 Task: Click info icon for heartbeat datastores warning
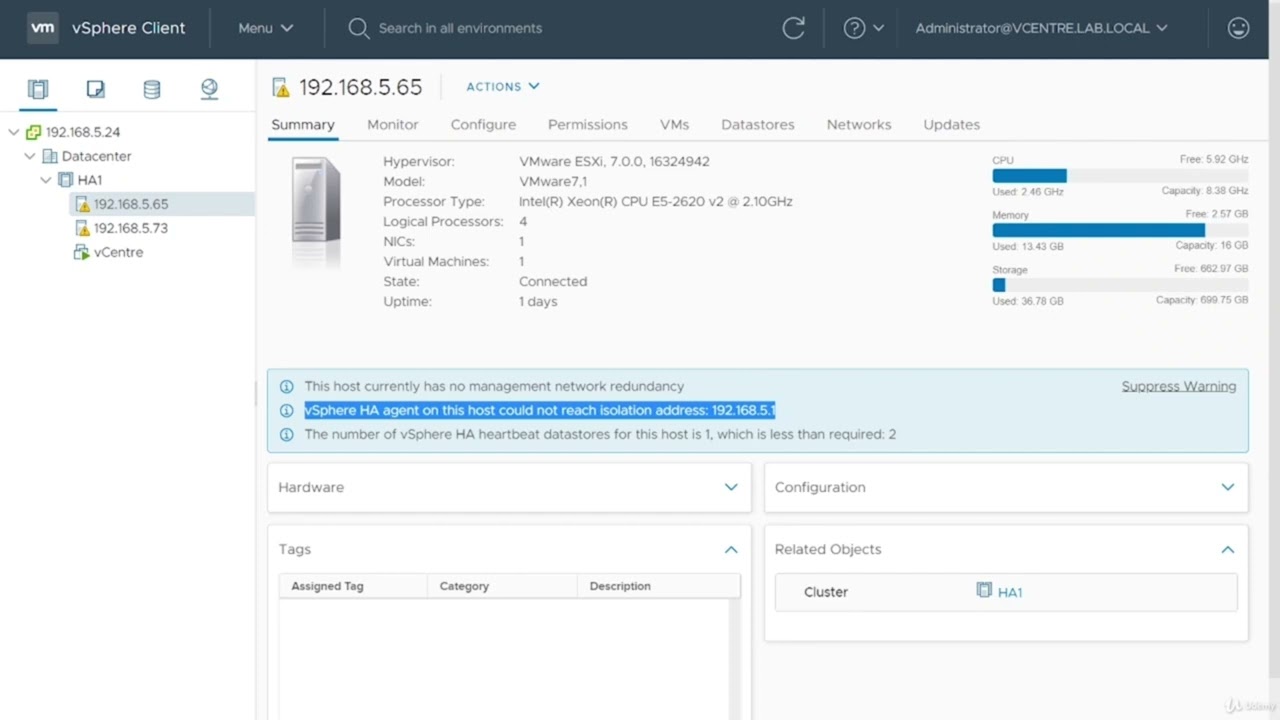click(287, 434)
